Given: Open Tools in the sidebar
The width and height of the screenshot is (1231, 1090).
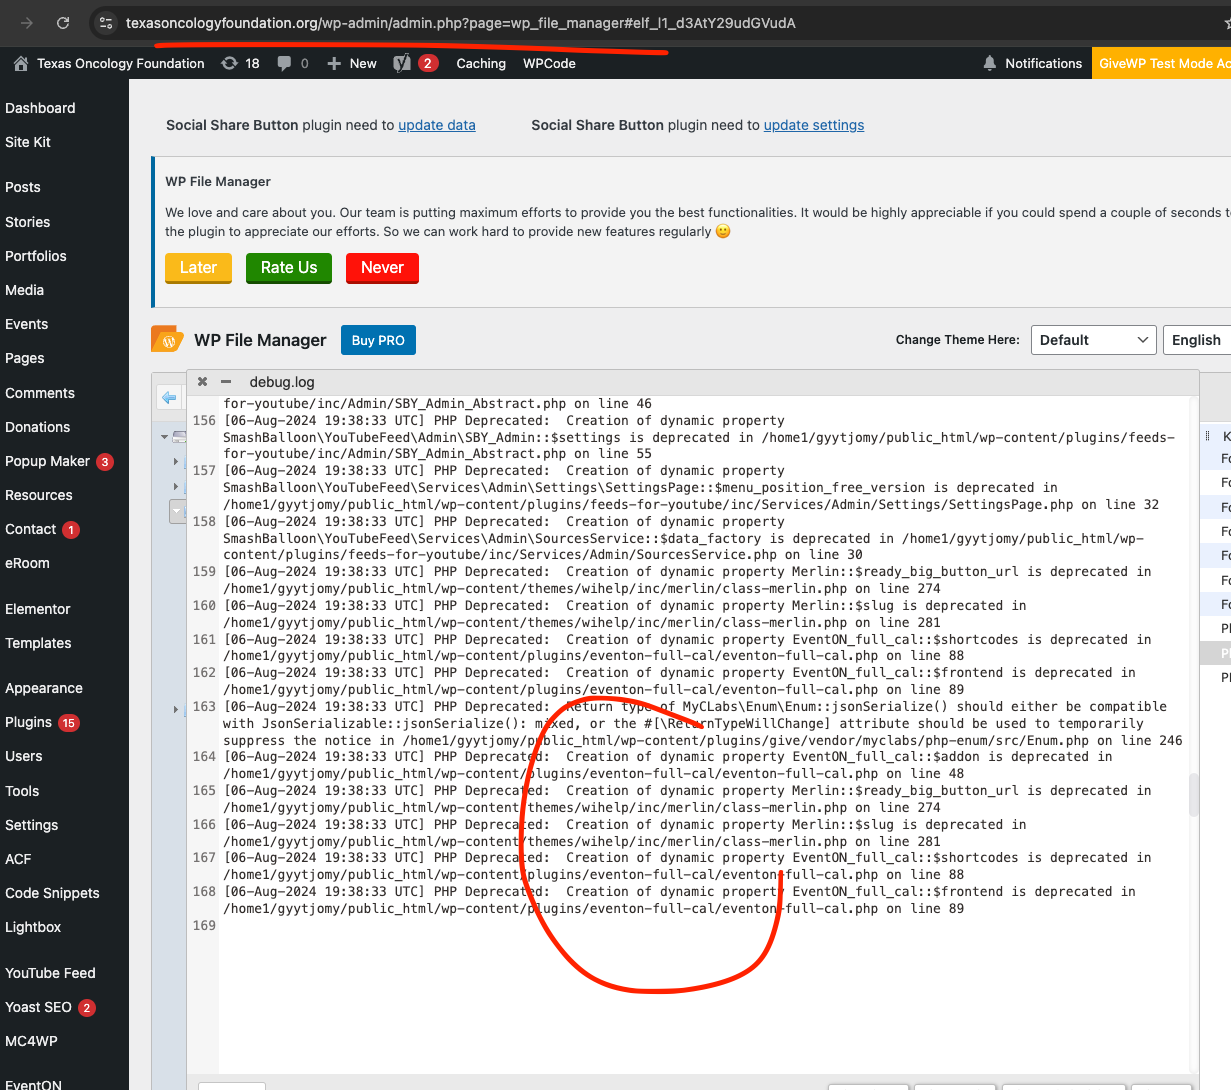Looking at the screenshot, I should point(22,791).
